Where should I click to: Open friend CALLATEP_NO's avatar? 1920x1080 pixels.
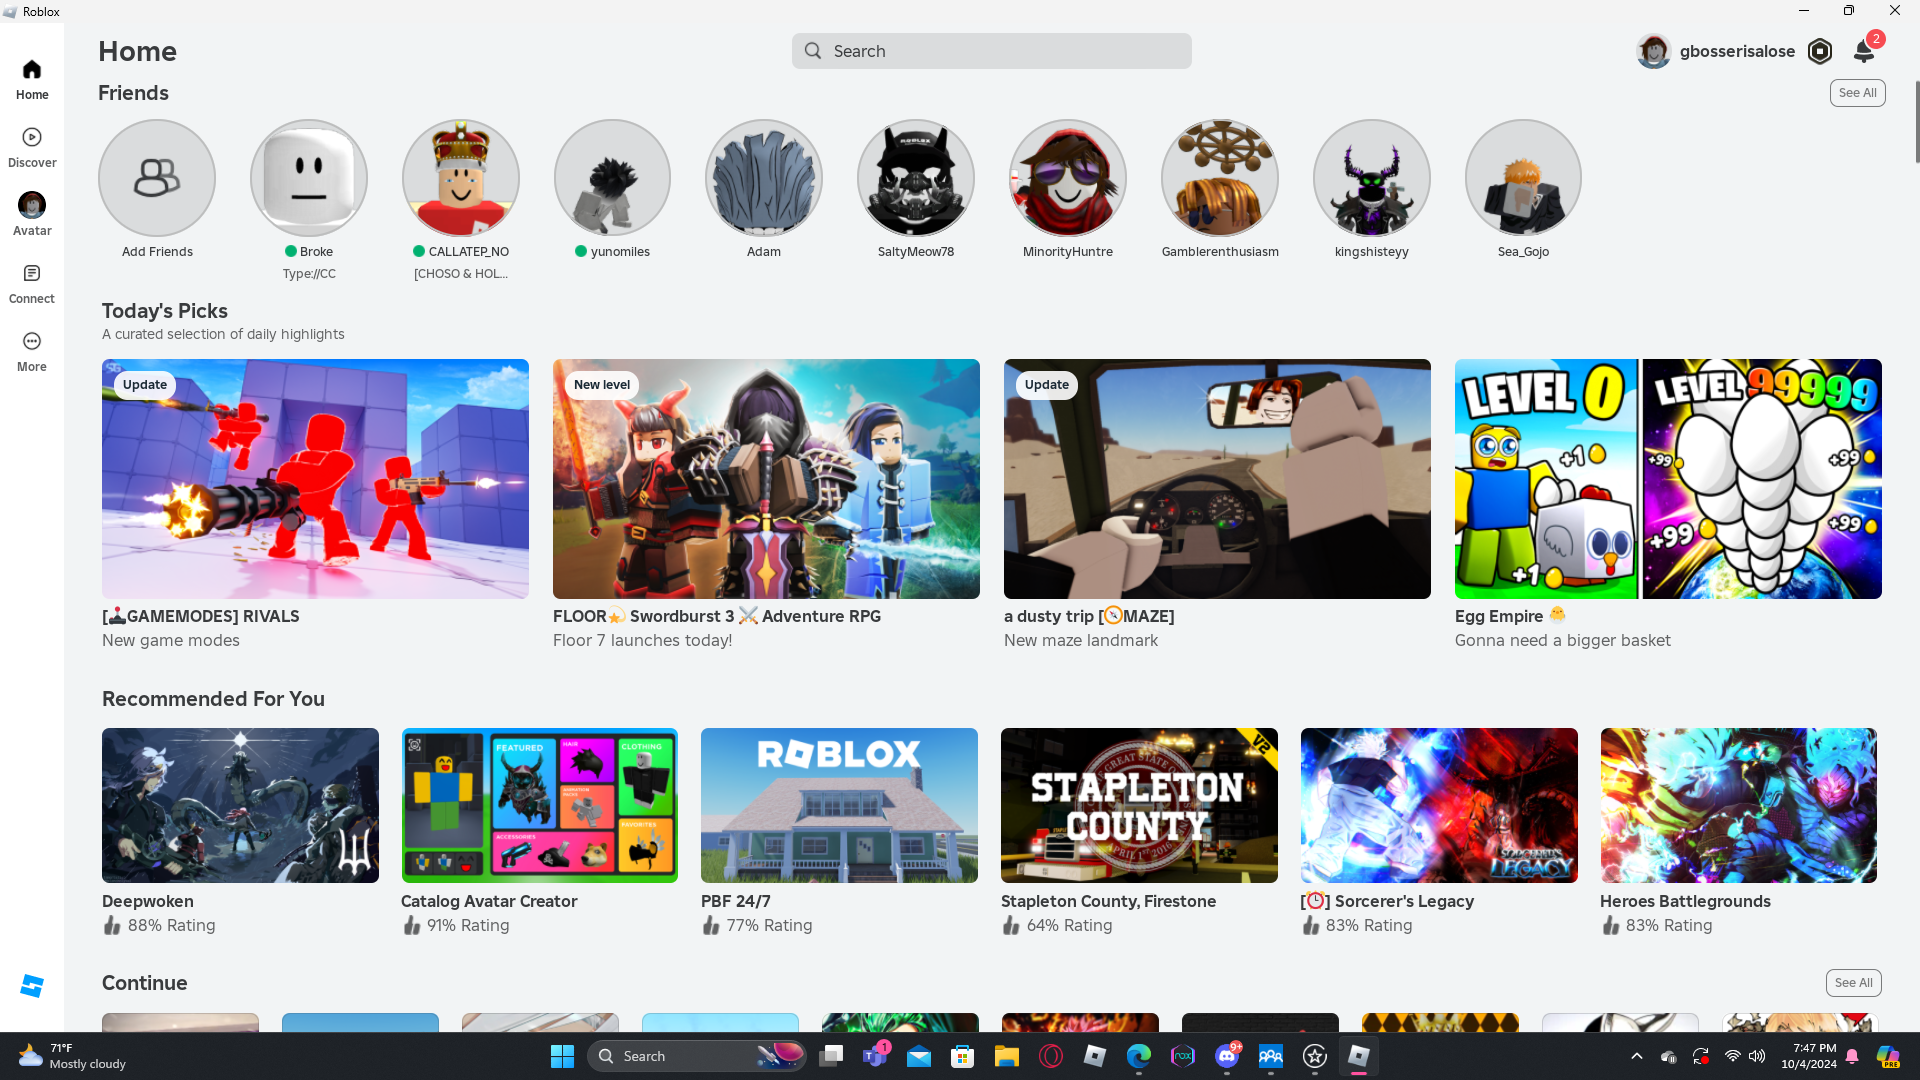tap(461, 178)
